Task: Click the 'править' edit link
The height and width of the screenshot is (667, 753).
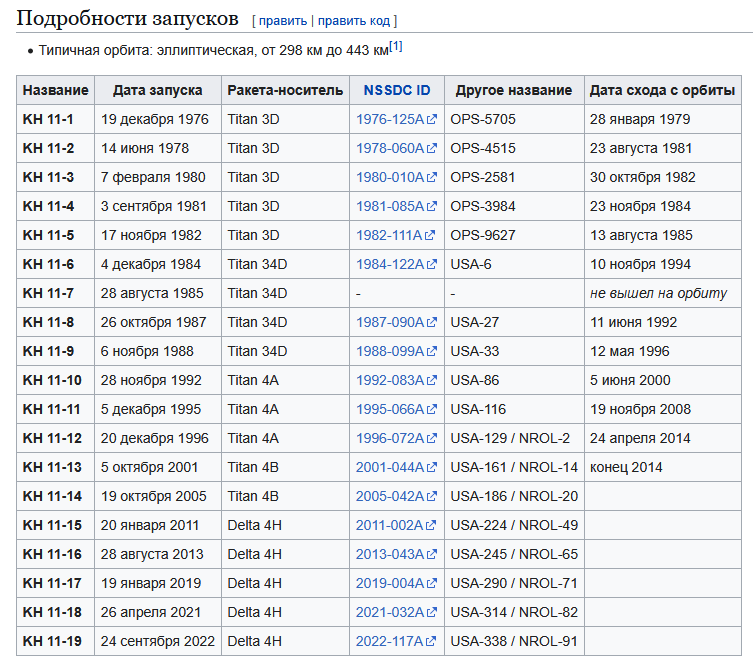Action: (x=283, y=21)
